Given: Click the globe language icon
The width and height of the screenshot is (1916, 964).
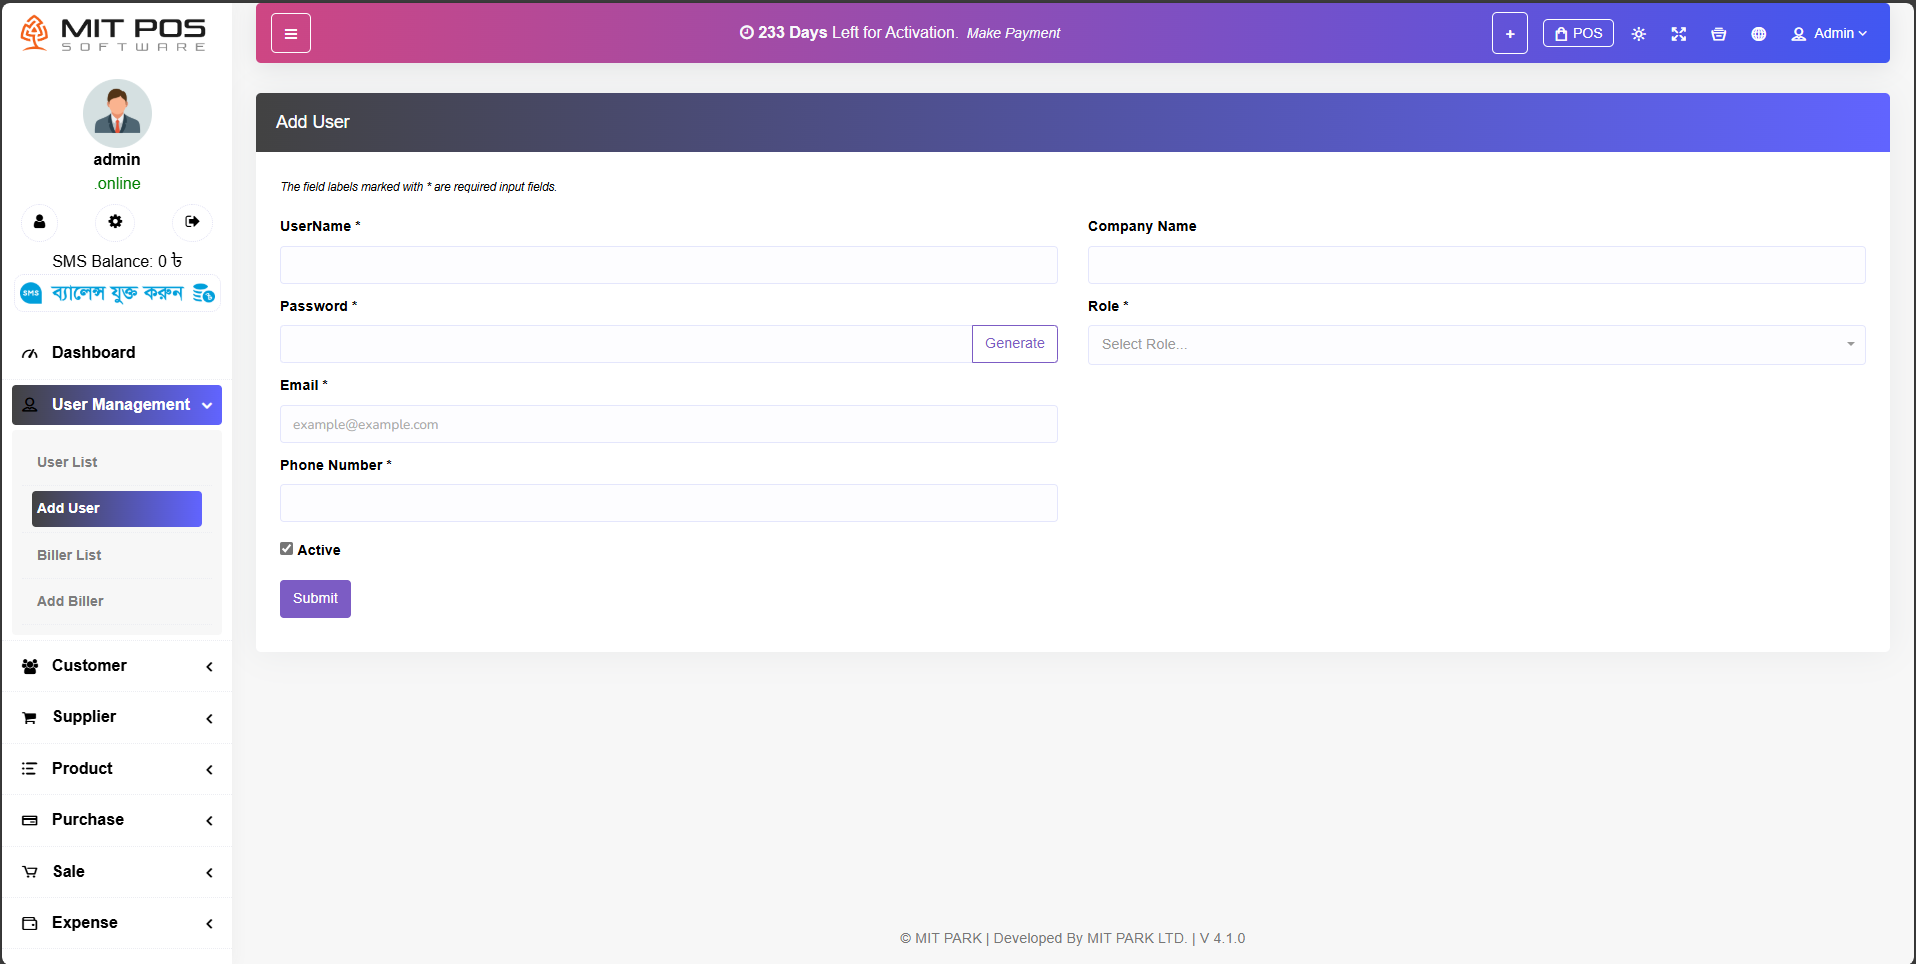Looking at the screenshot, I should 1758,34.
